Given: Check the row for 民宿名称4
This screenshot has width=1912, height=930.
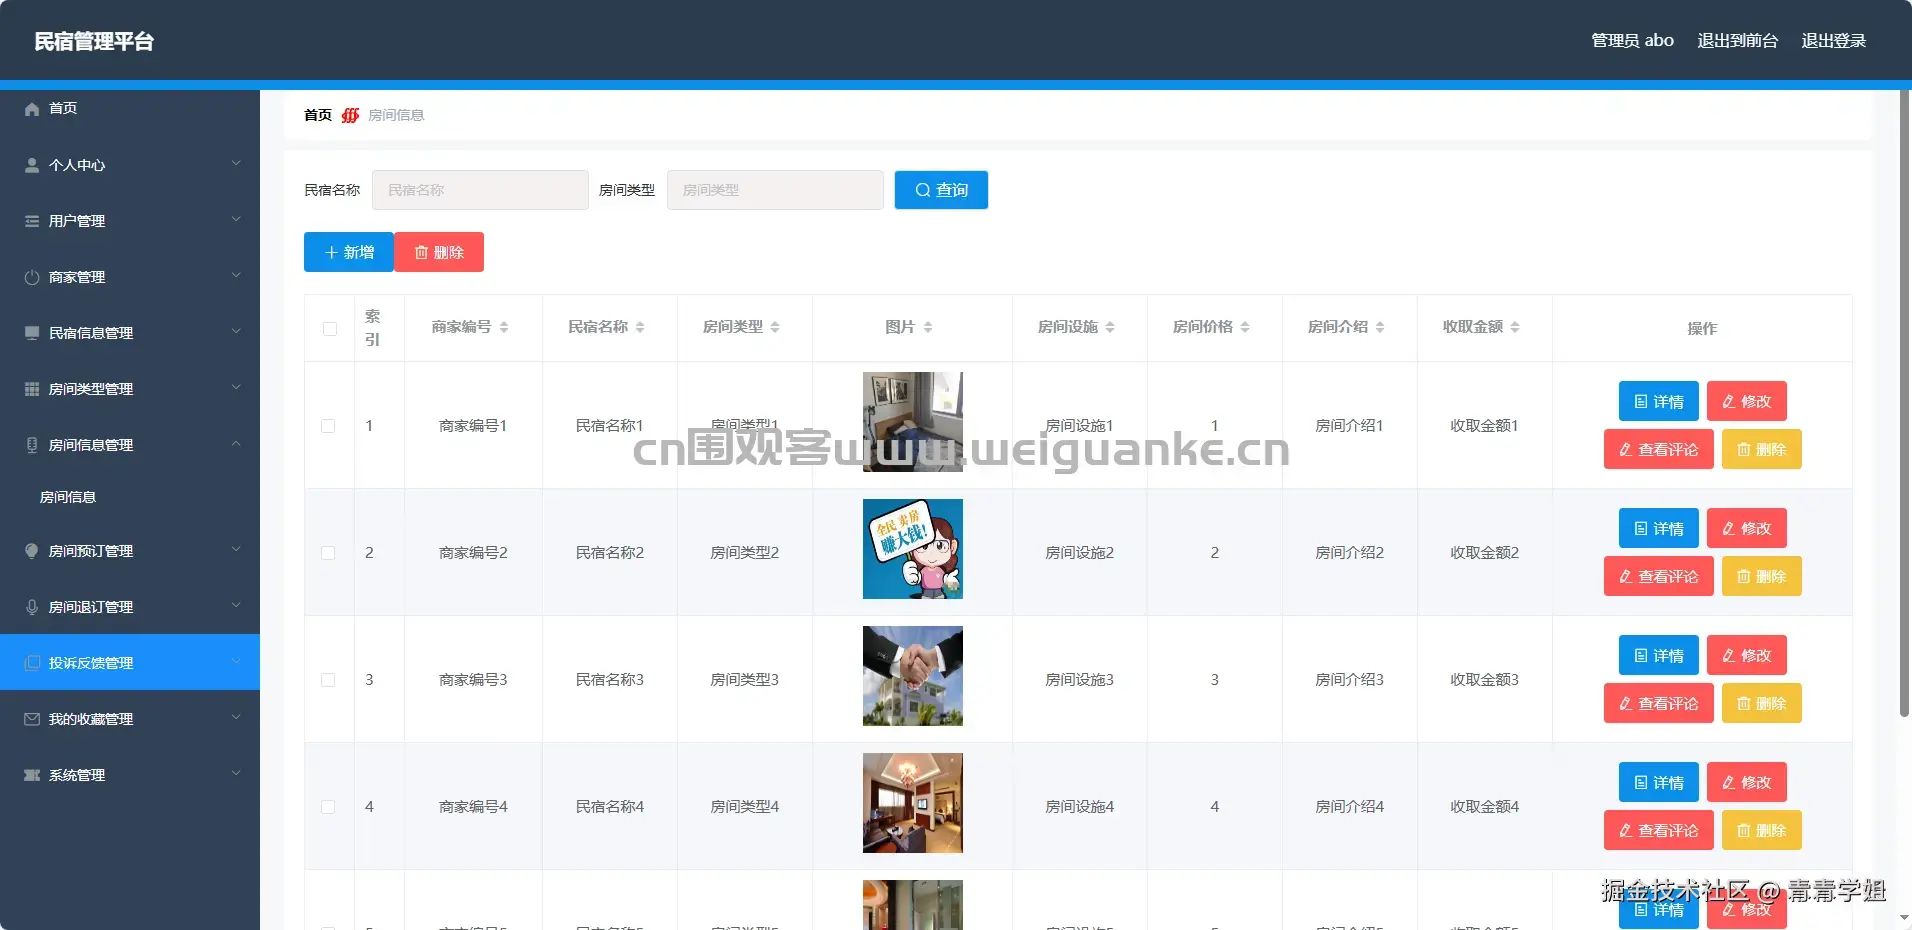Looking at the screenshot, I should (328, 807).
